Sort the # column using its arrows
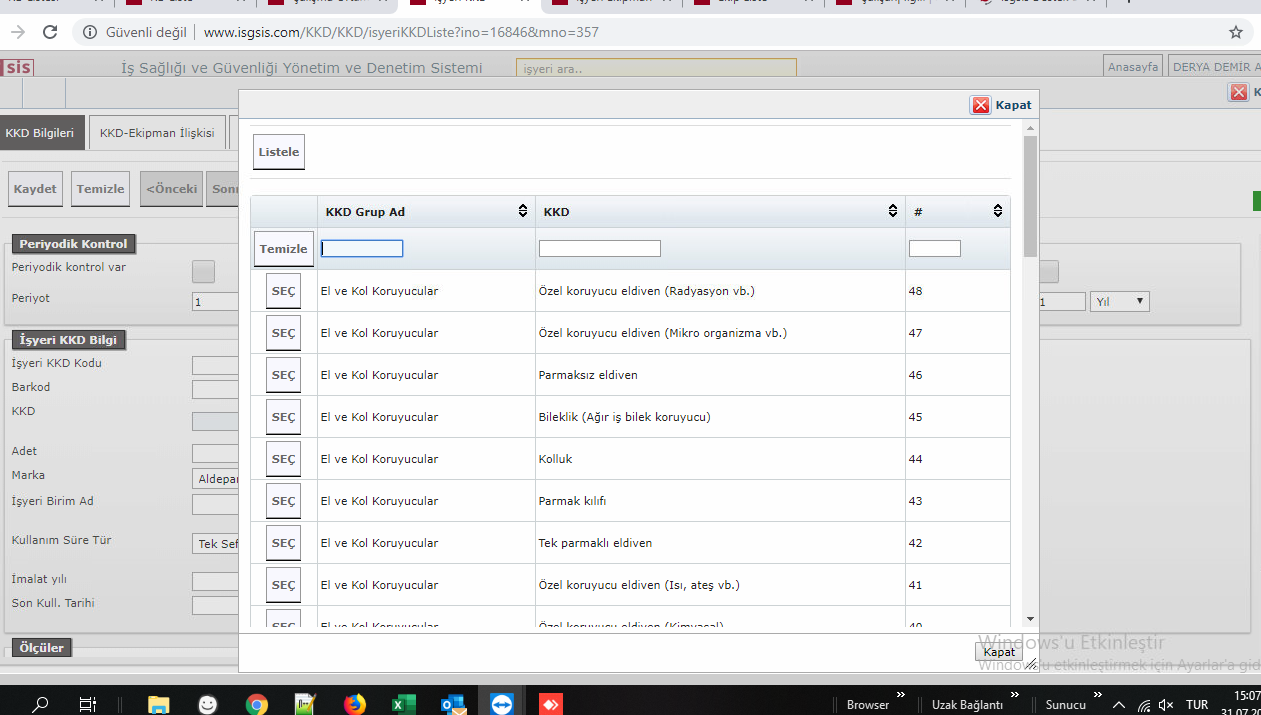 (997, 211)
